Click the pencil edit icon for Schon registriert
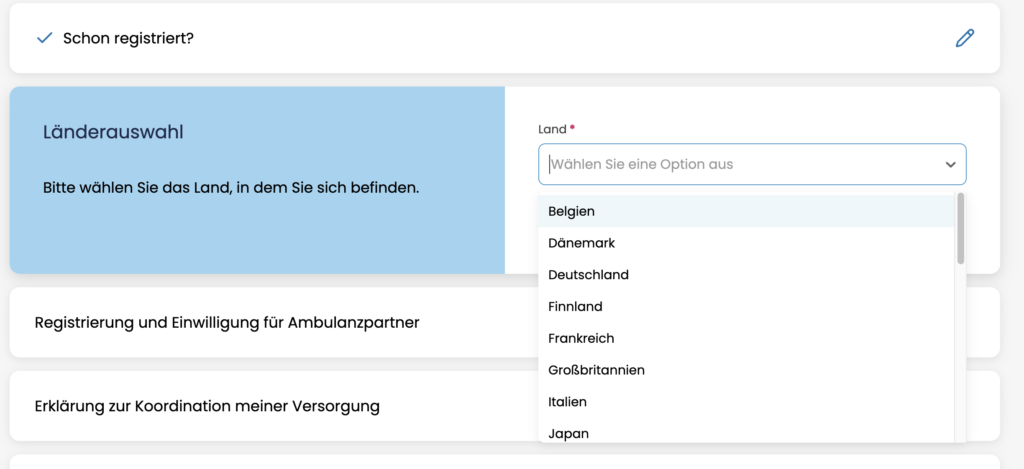Viewport: 1024px width, 469px height. coord(965,38)
